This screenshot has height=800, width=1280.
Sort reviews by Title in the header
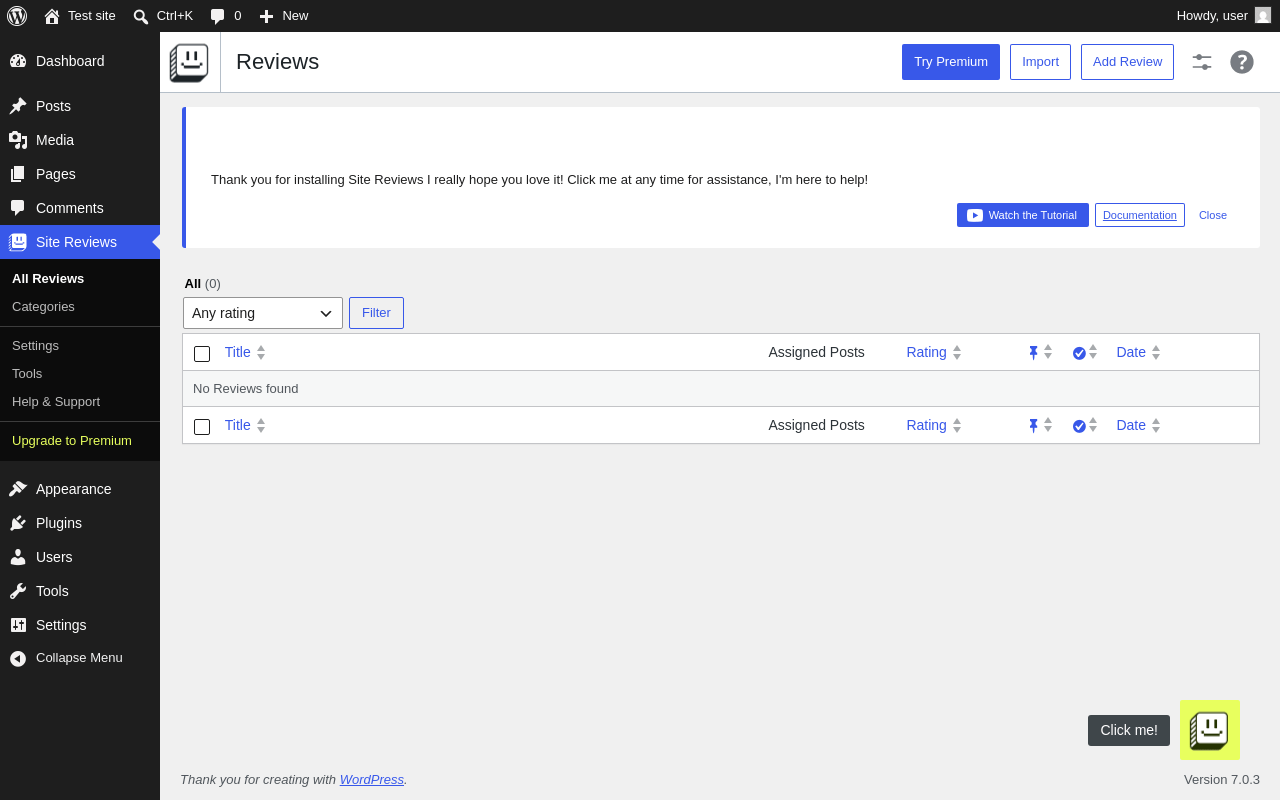coord(245,352)
